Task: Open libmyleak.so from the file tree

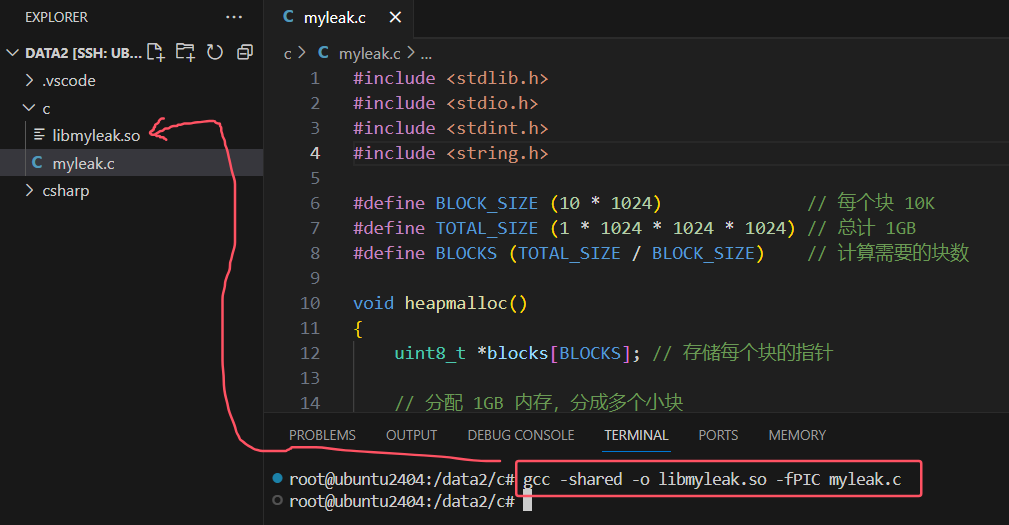Action: (96, 135)
